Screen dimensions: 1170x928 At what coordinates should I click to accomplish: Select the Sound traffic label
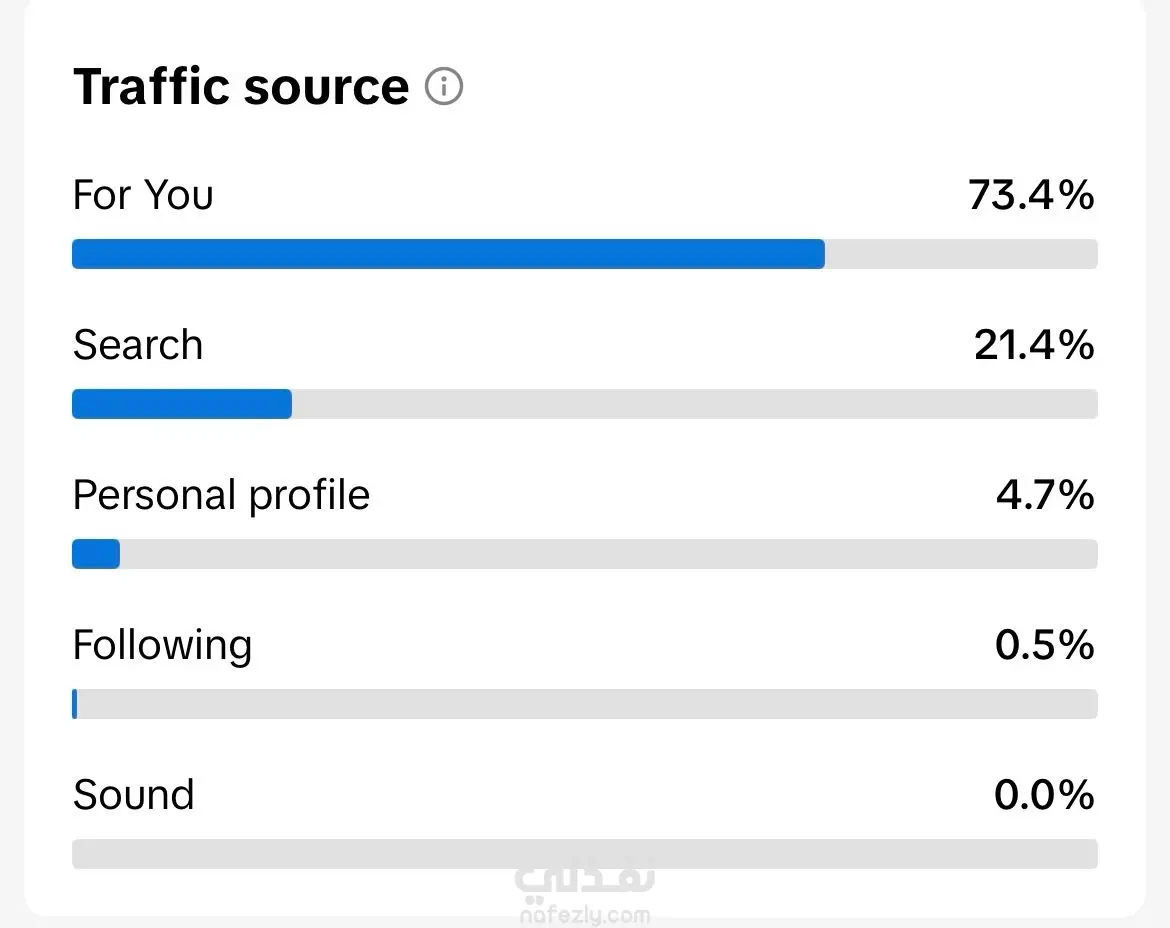pos(133,795)
